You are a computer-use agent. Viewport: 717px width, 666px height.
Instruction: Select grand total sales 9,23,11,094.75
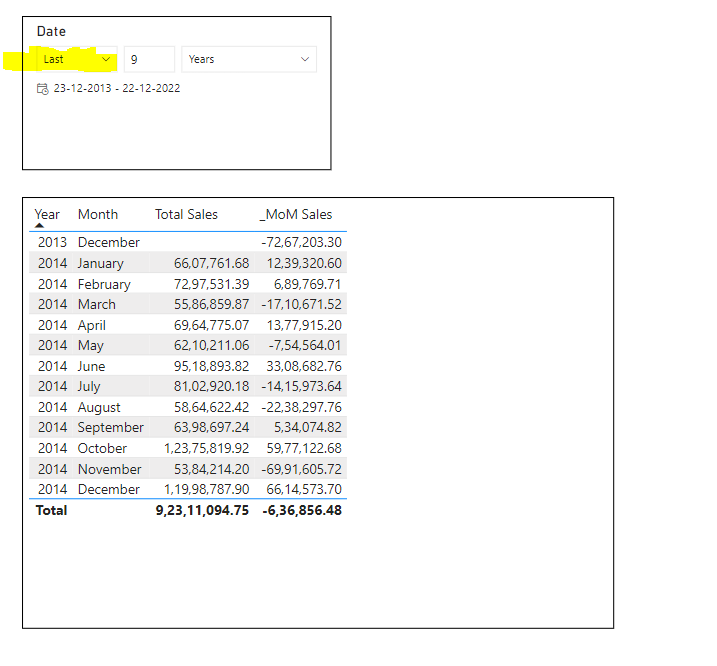(202, 511)
